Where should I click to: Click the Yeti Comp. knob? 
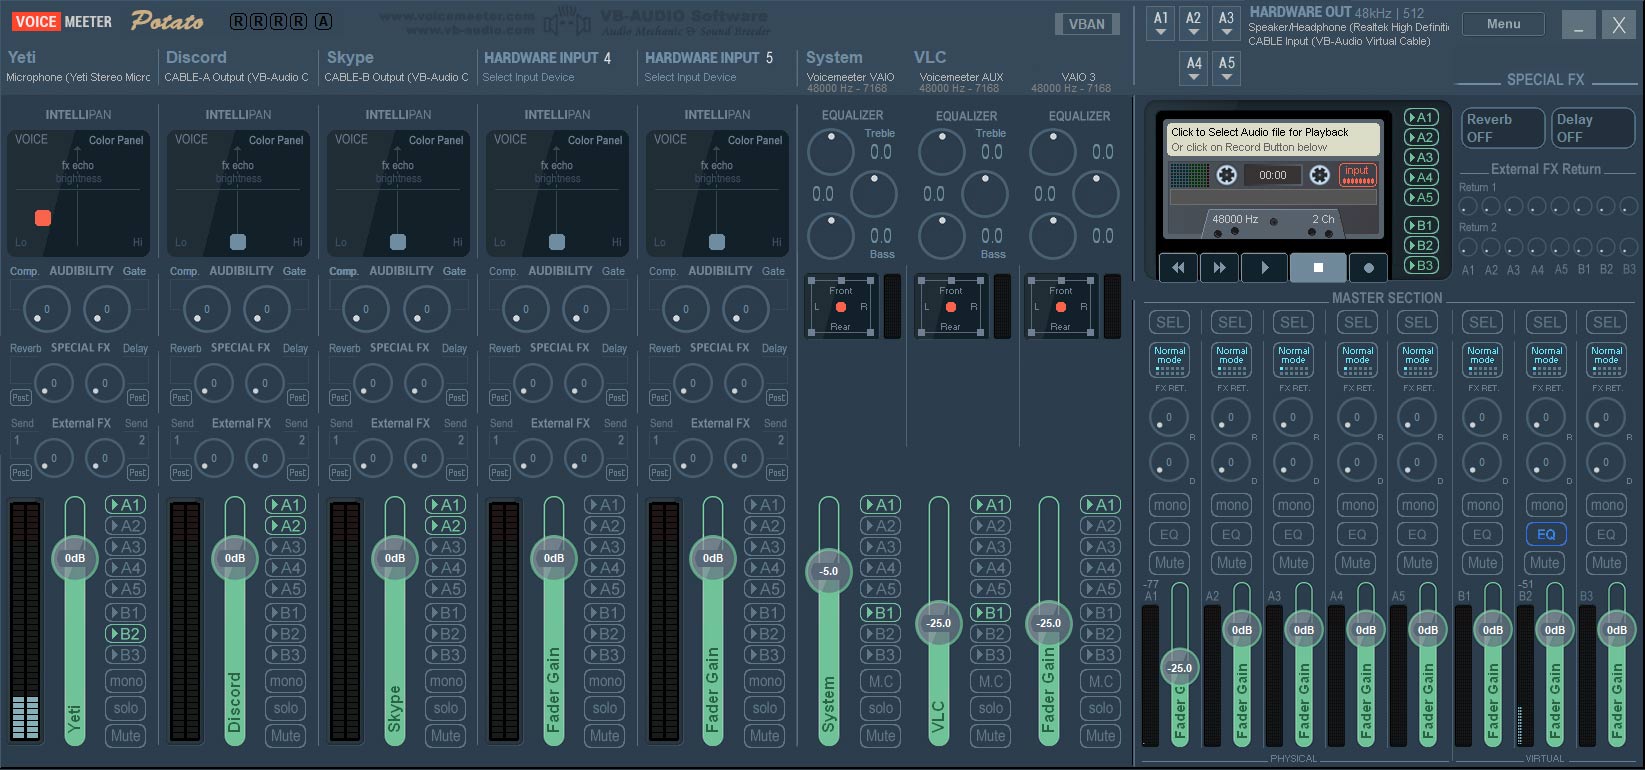(x=46, y=310)
